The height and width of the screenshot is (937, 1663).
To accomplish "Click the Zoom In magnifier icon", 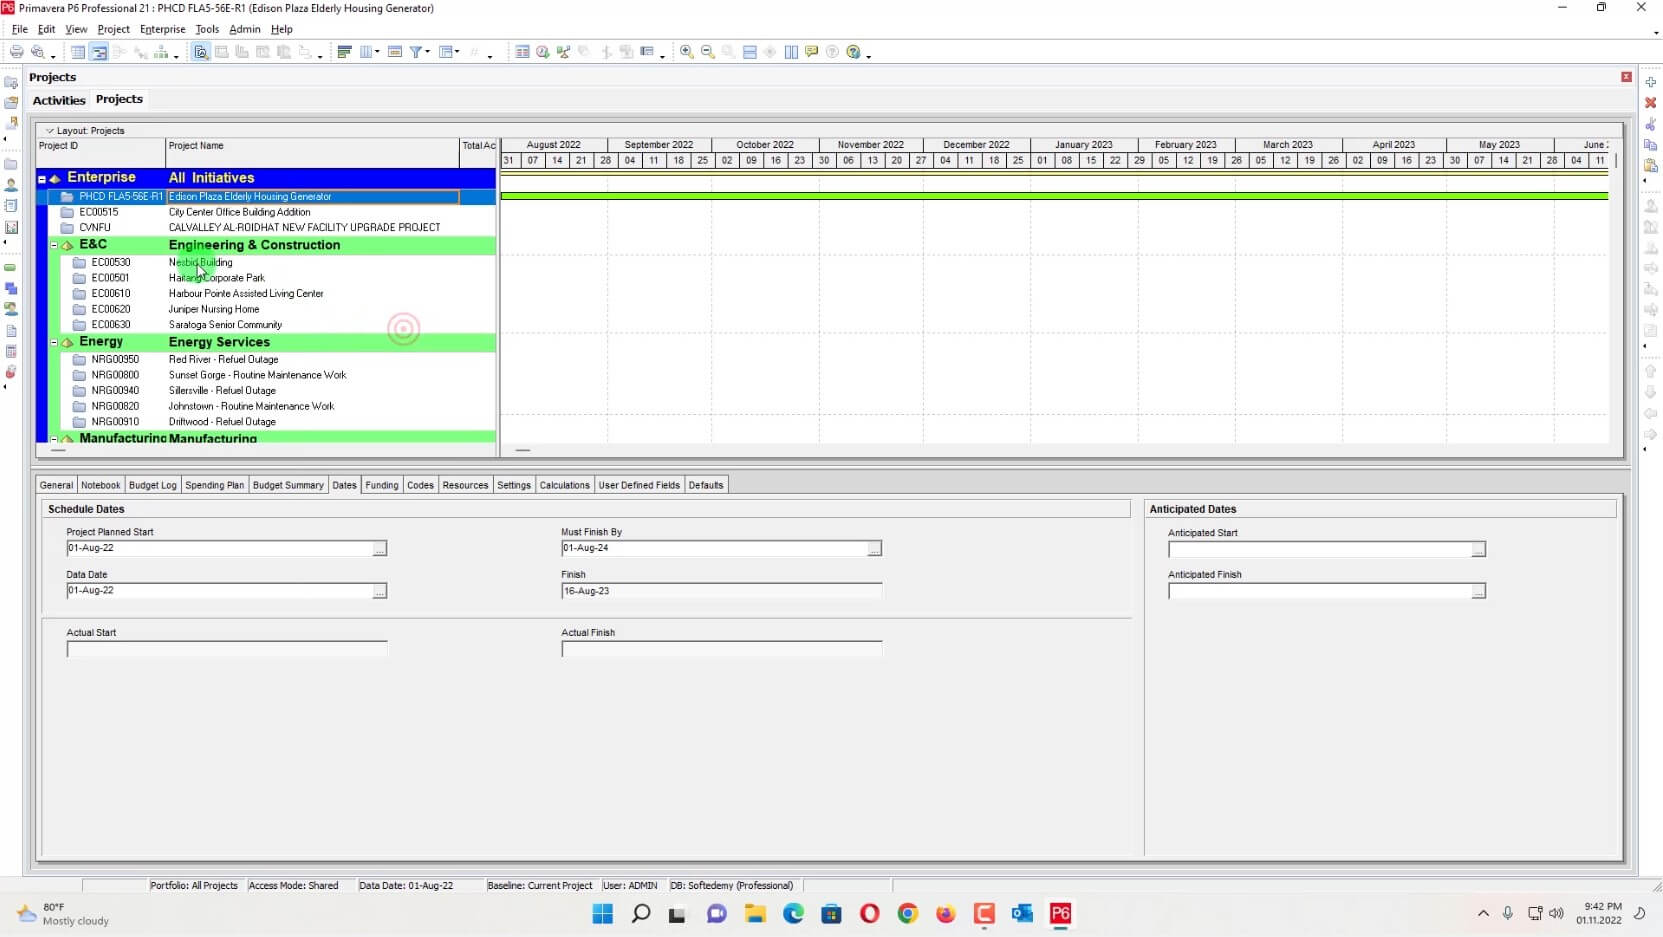I will [686, 52].
